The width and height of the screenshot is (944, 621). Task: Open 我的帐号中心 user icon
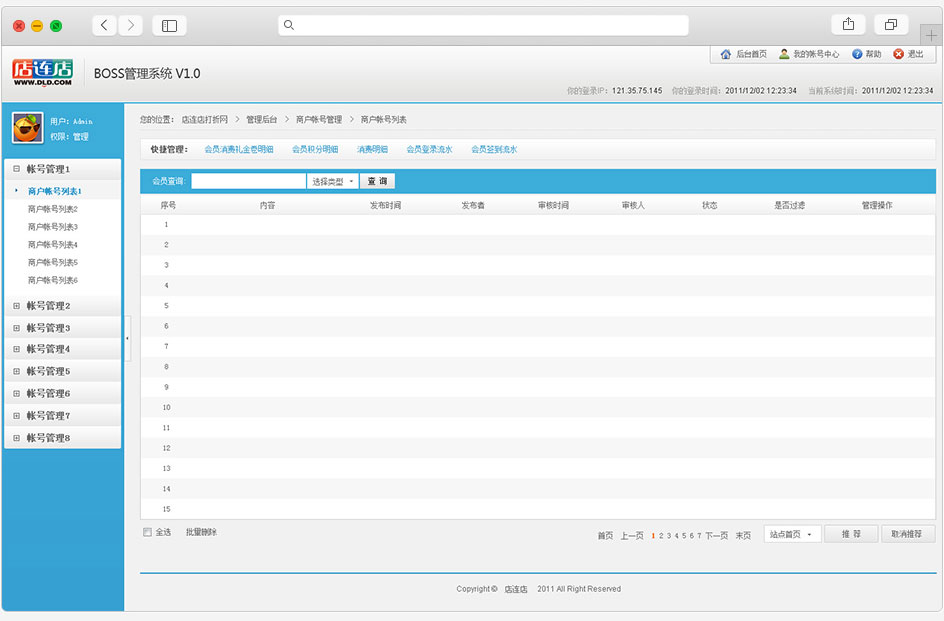pos(785,54)
